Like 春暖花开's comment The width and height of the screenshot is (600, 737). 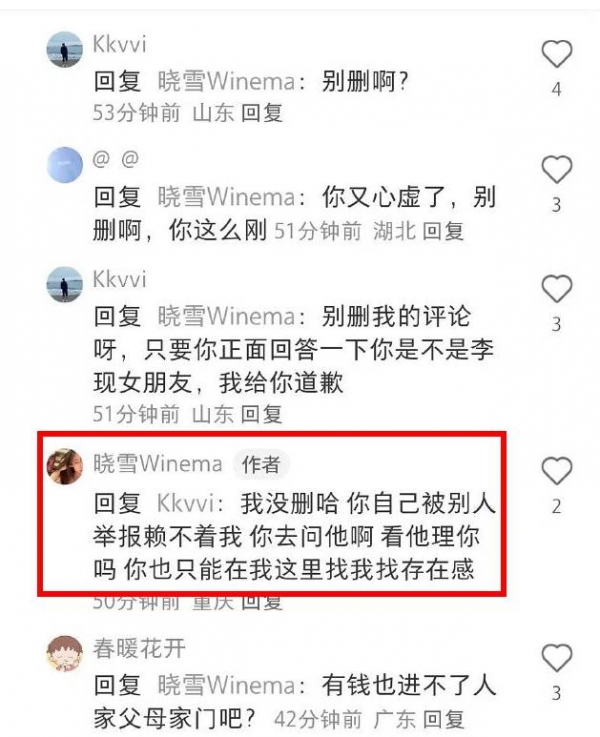click(557, 657)
